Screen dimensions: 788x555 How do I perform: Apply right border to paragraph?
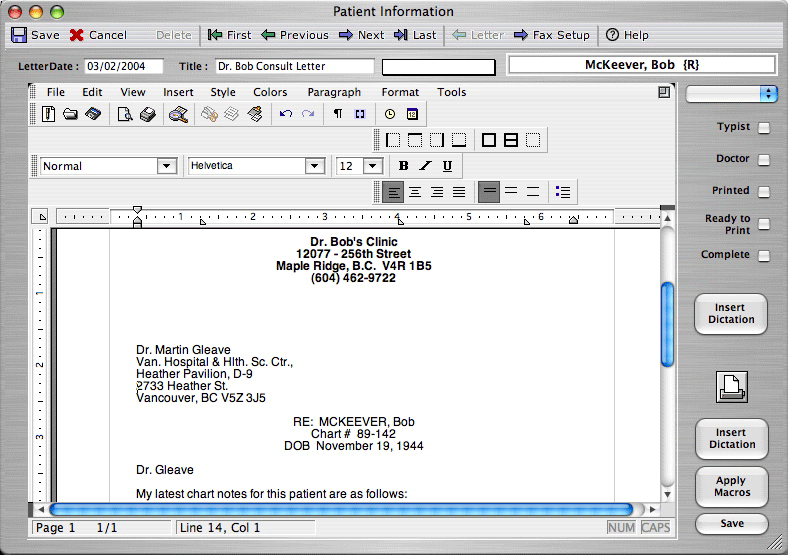click(x=437, y=140)
